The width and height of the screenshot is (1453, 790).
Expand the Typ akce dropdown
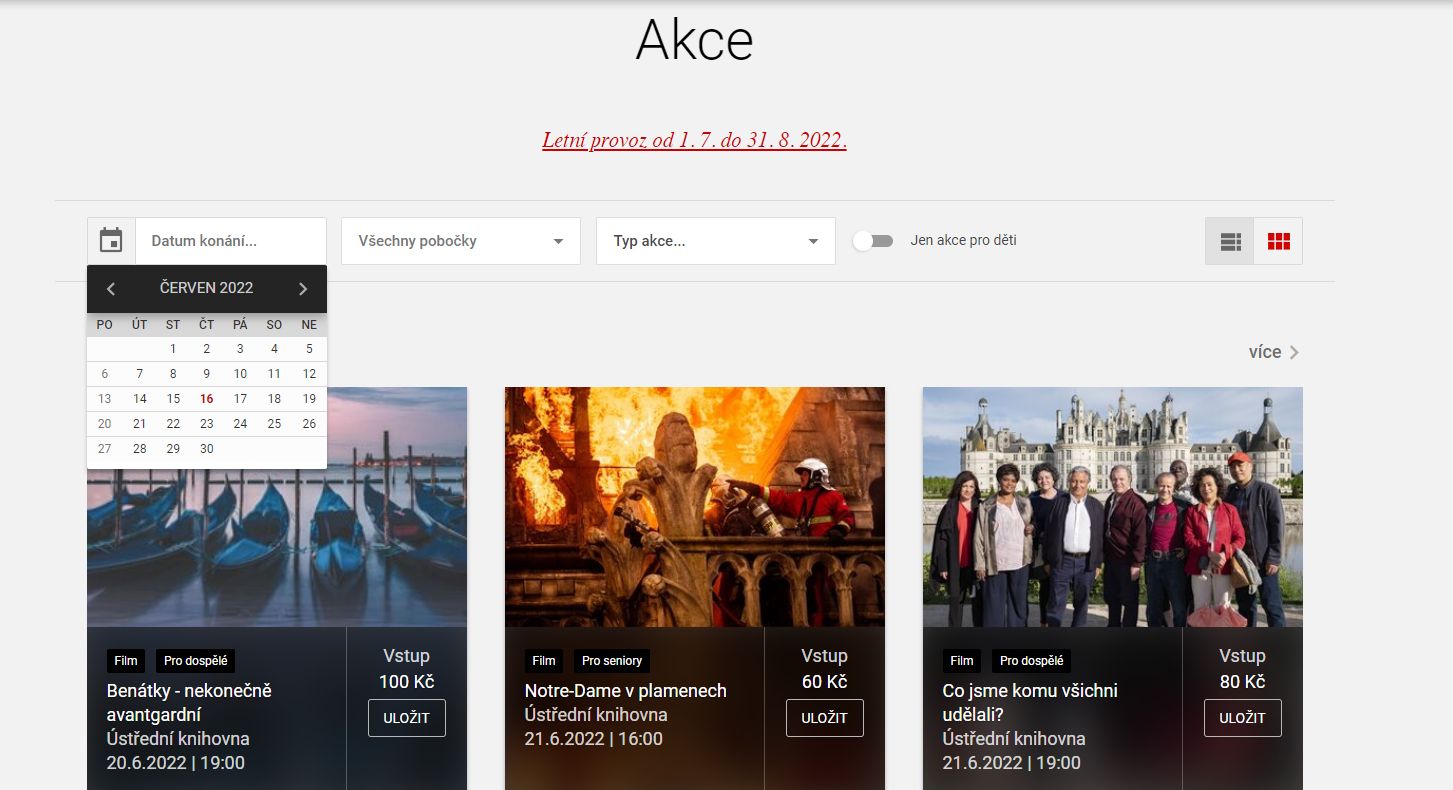tap(715, 241)
